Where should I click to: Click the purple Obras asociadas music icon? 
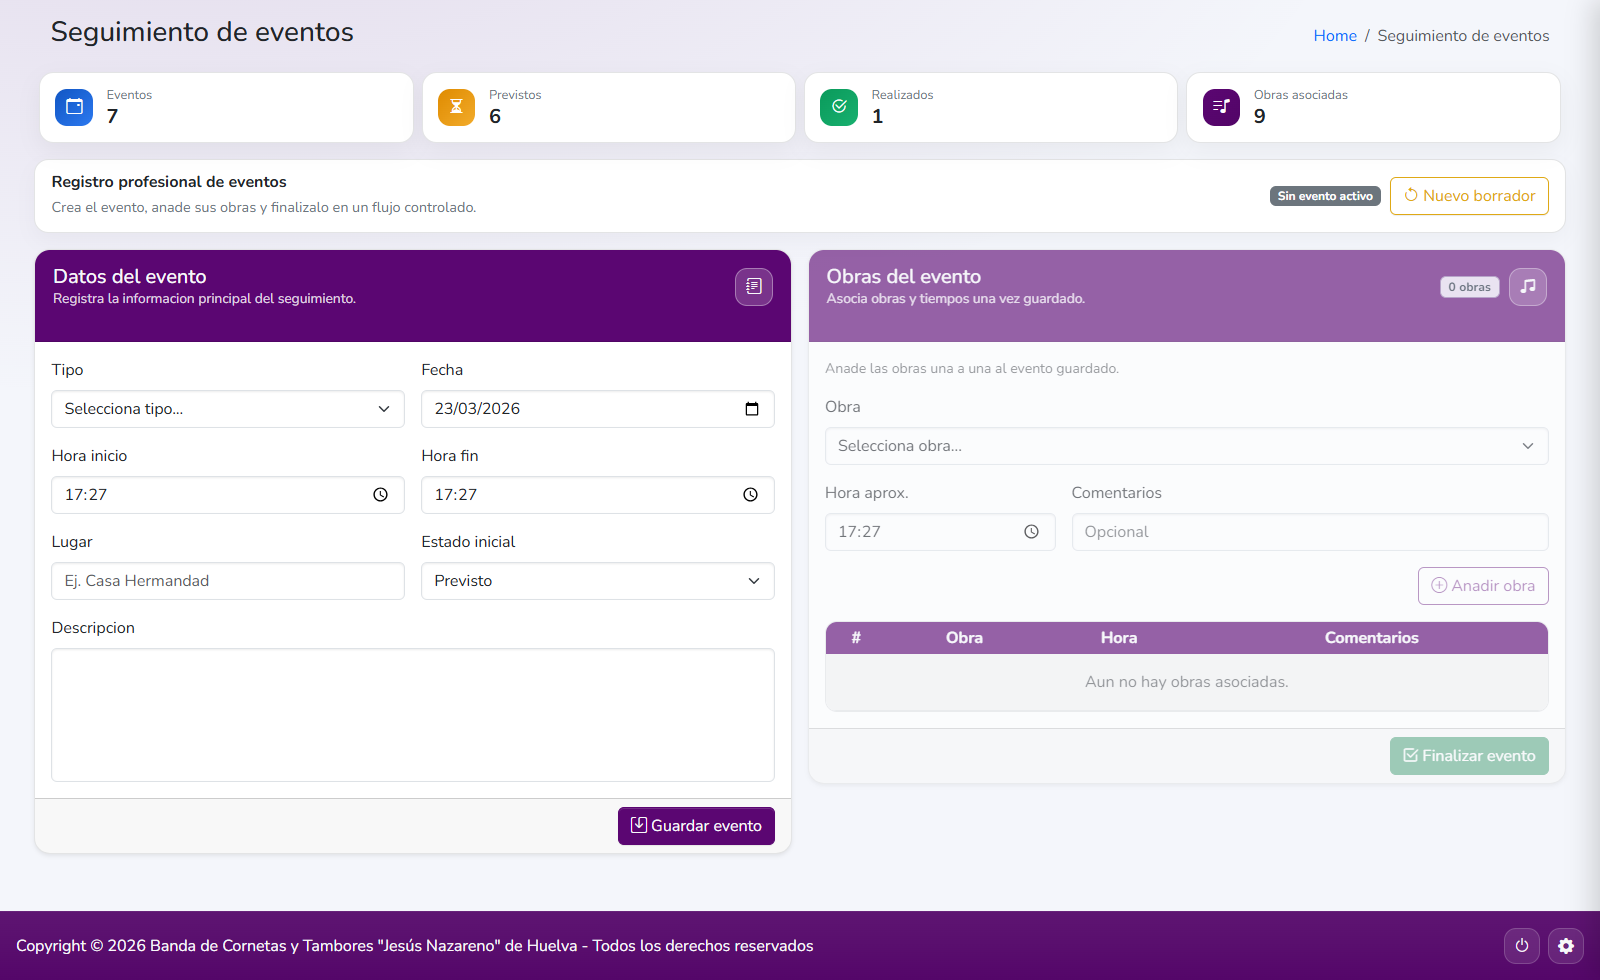[x=1220, y=107]
